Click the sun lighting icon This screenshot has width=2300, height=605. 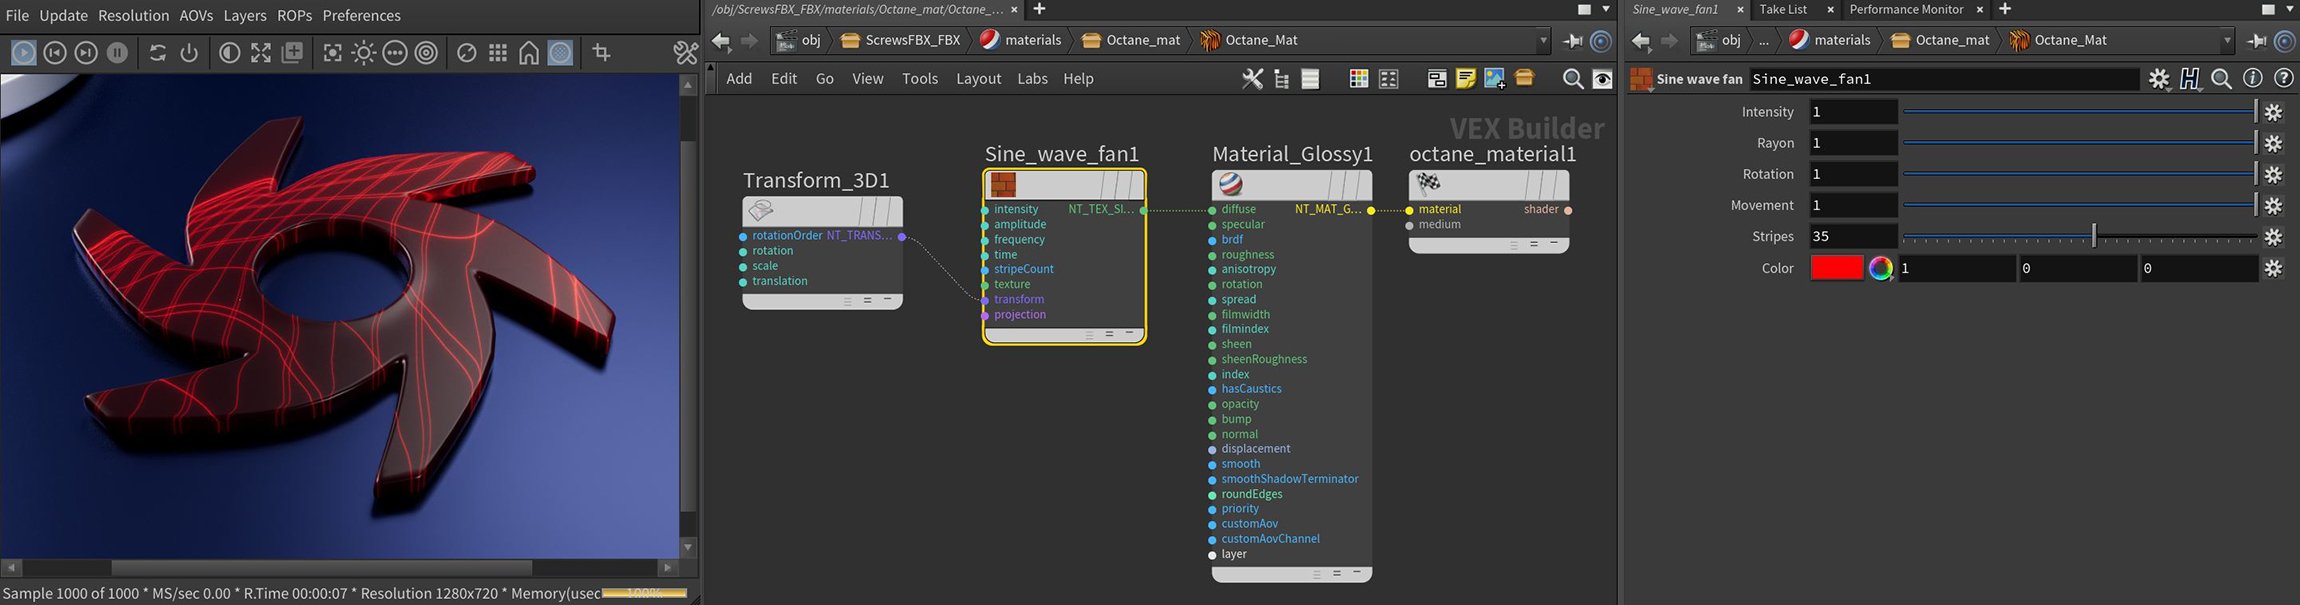coord(364,52)
